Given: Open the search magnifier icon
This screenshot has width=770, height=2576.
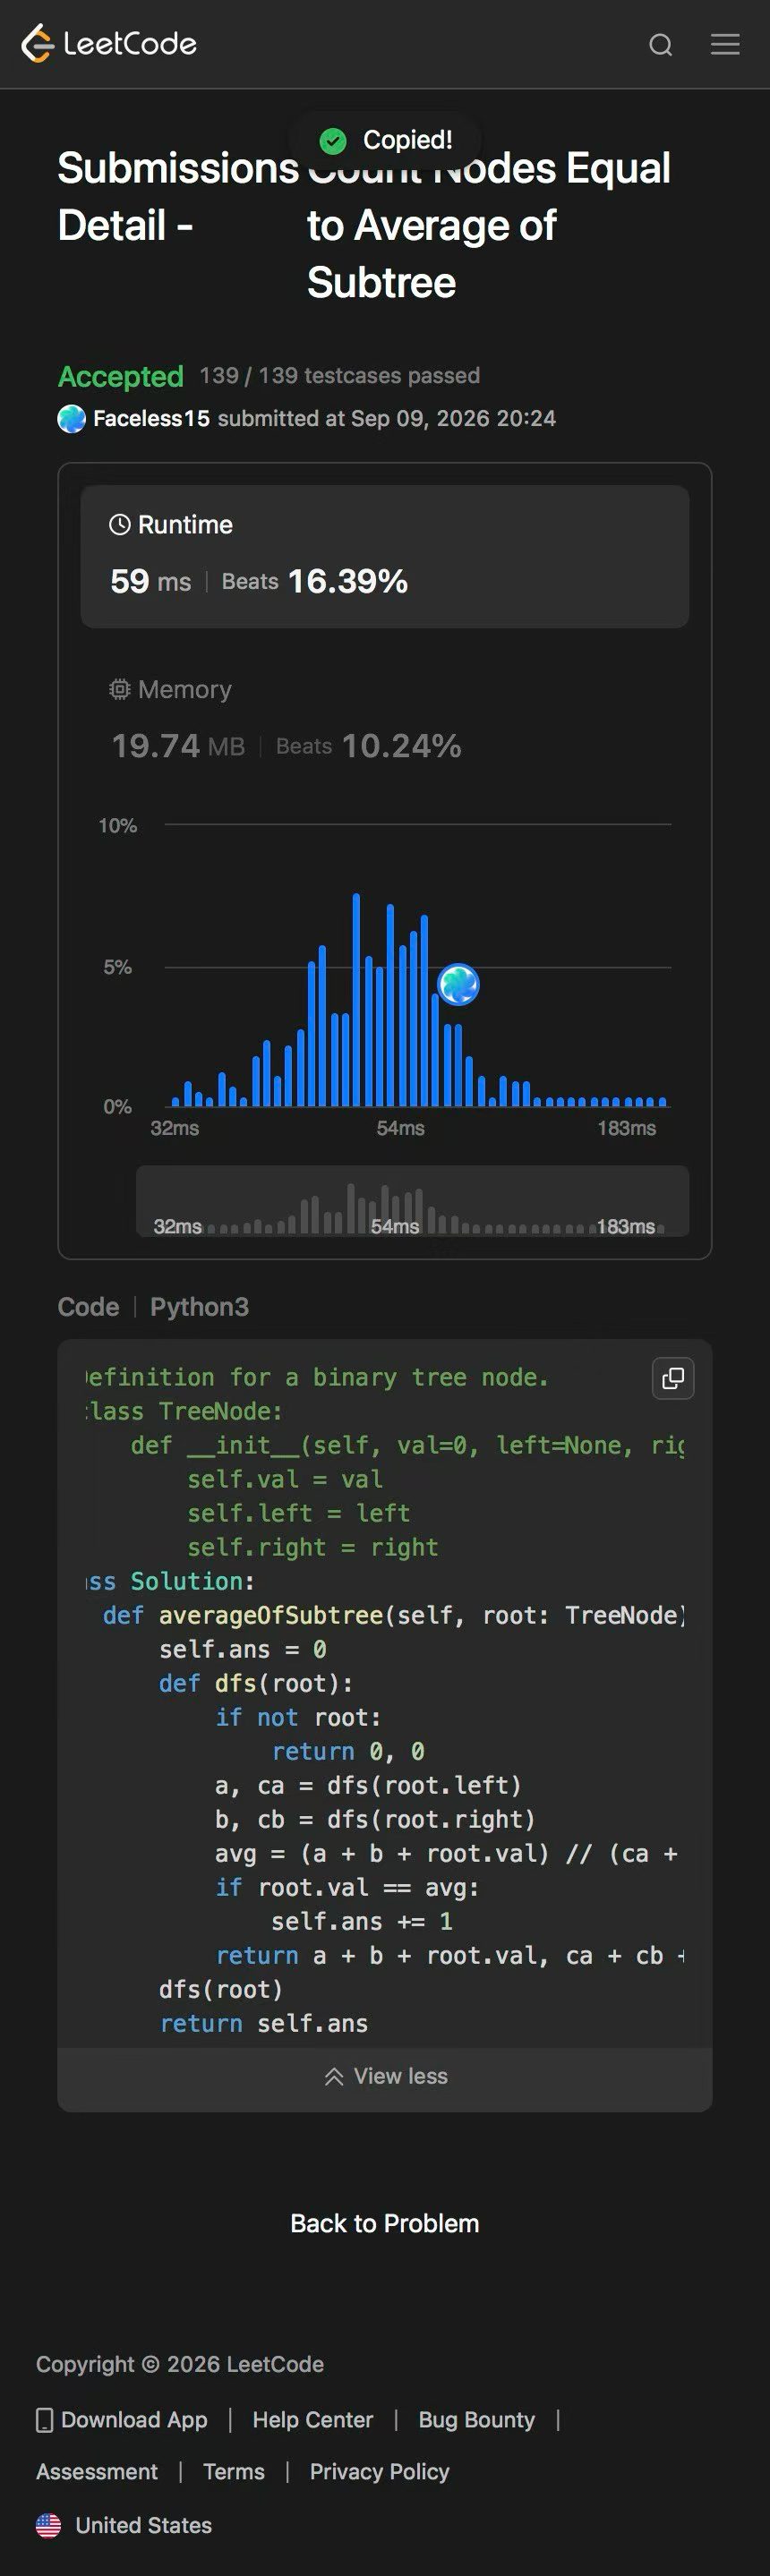Looking at the screenshot, I should click(x=660, y=45).
